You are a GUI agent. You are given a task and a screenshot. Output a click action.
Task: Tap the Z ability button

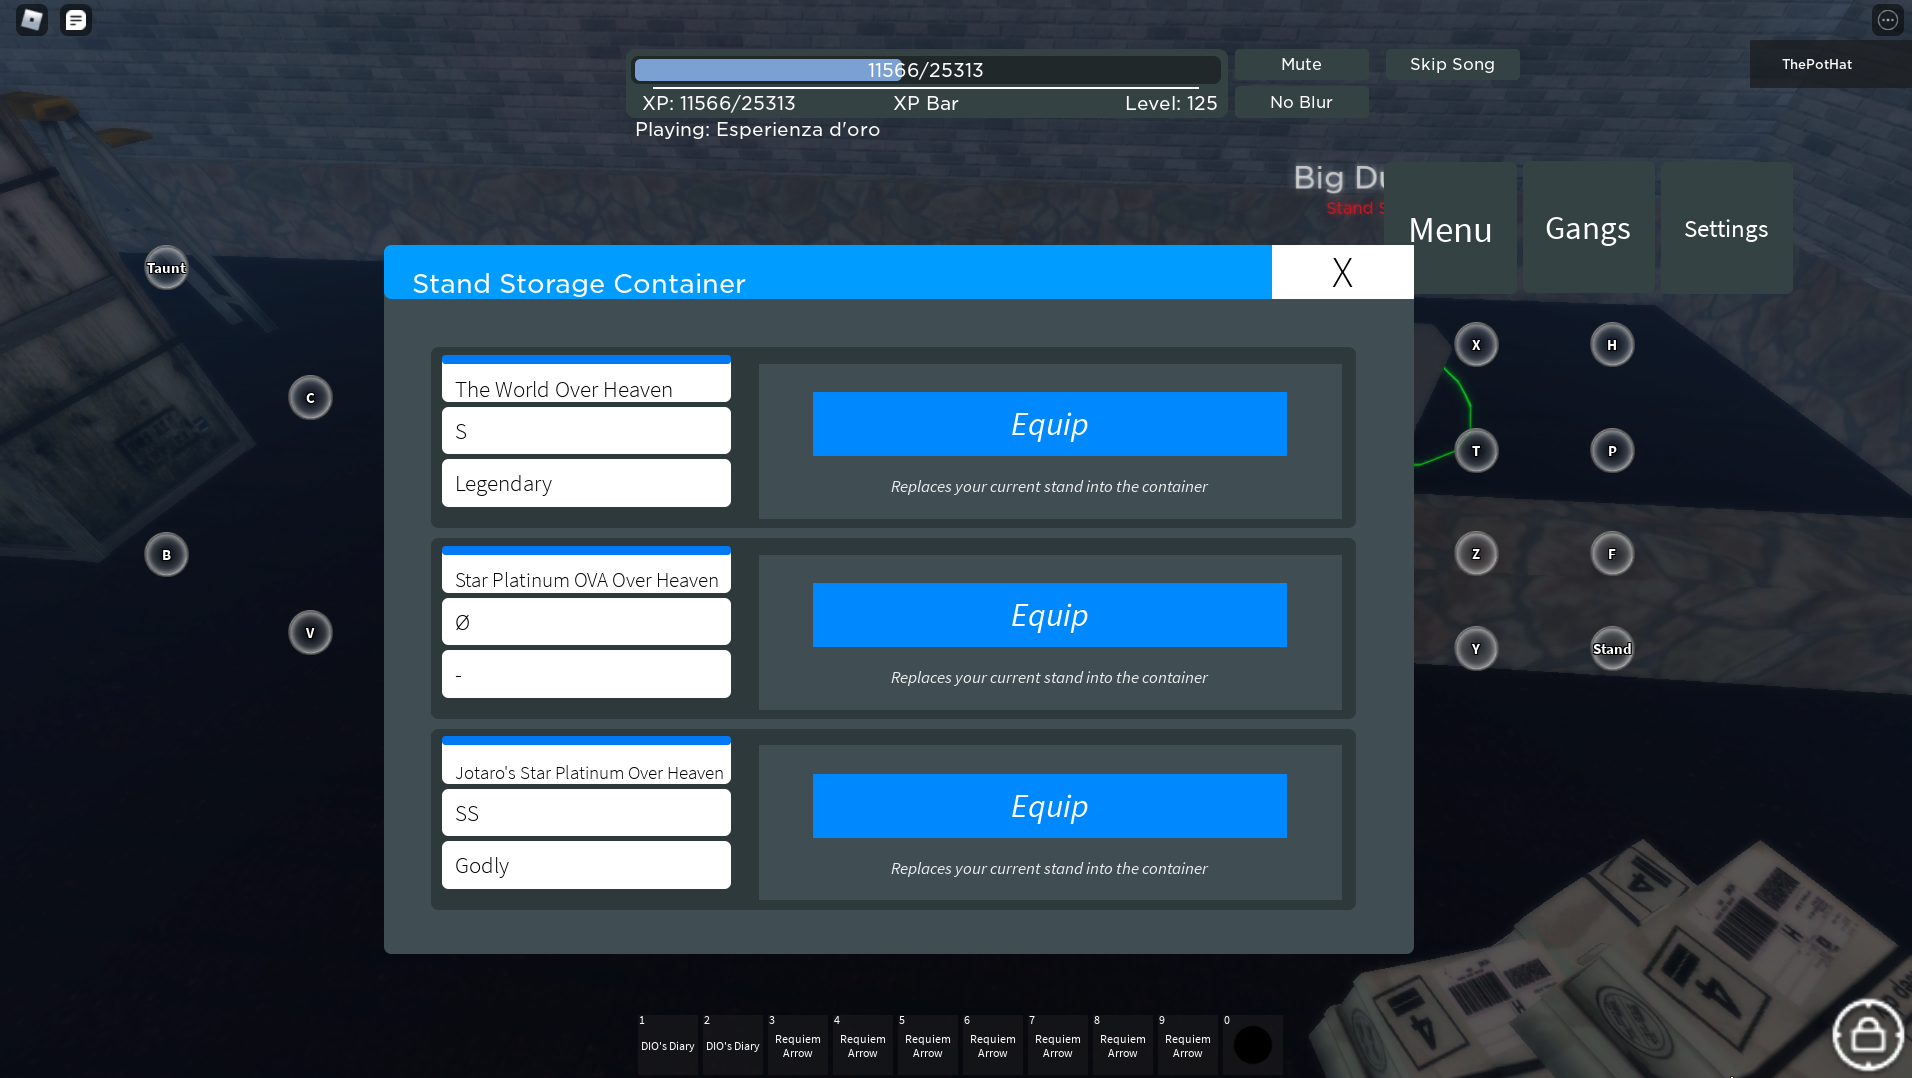(x=1476, y=554)
